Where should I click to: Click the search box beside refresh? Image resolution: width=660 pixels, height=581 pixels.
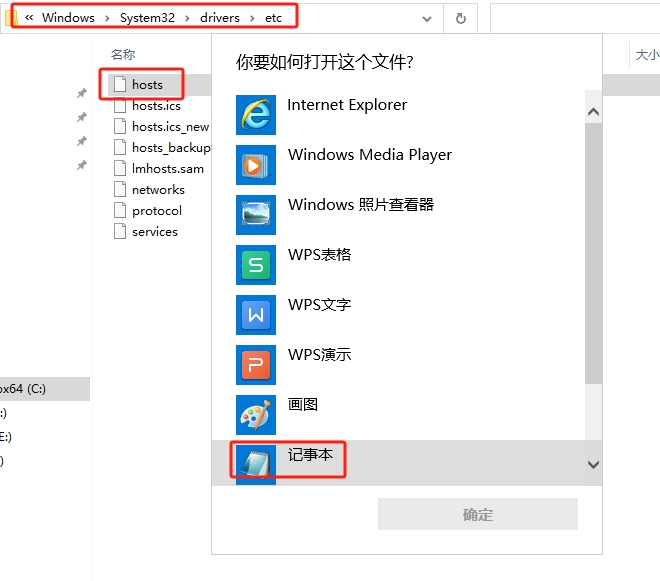pyautogui.click(x=575, y=19)
